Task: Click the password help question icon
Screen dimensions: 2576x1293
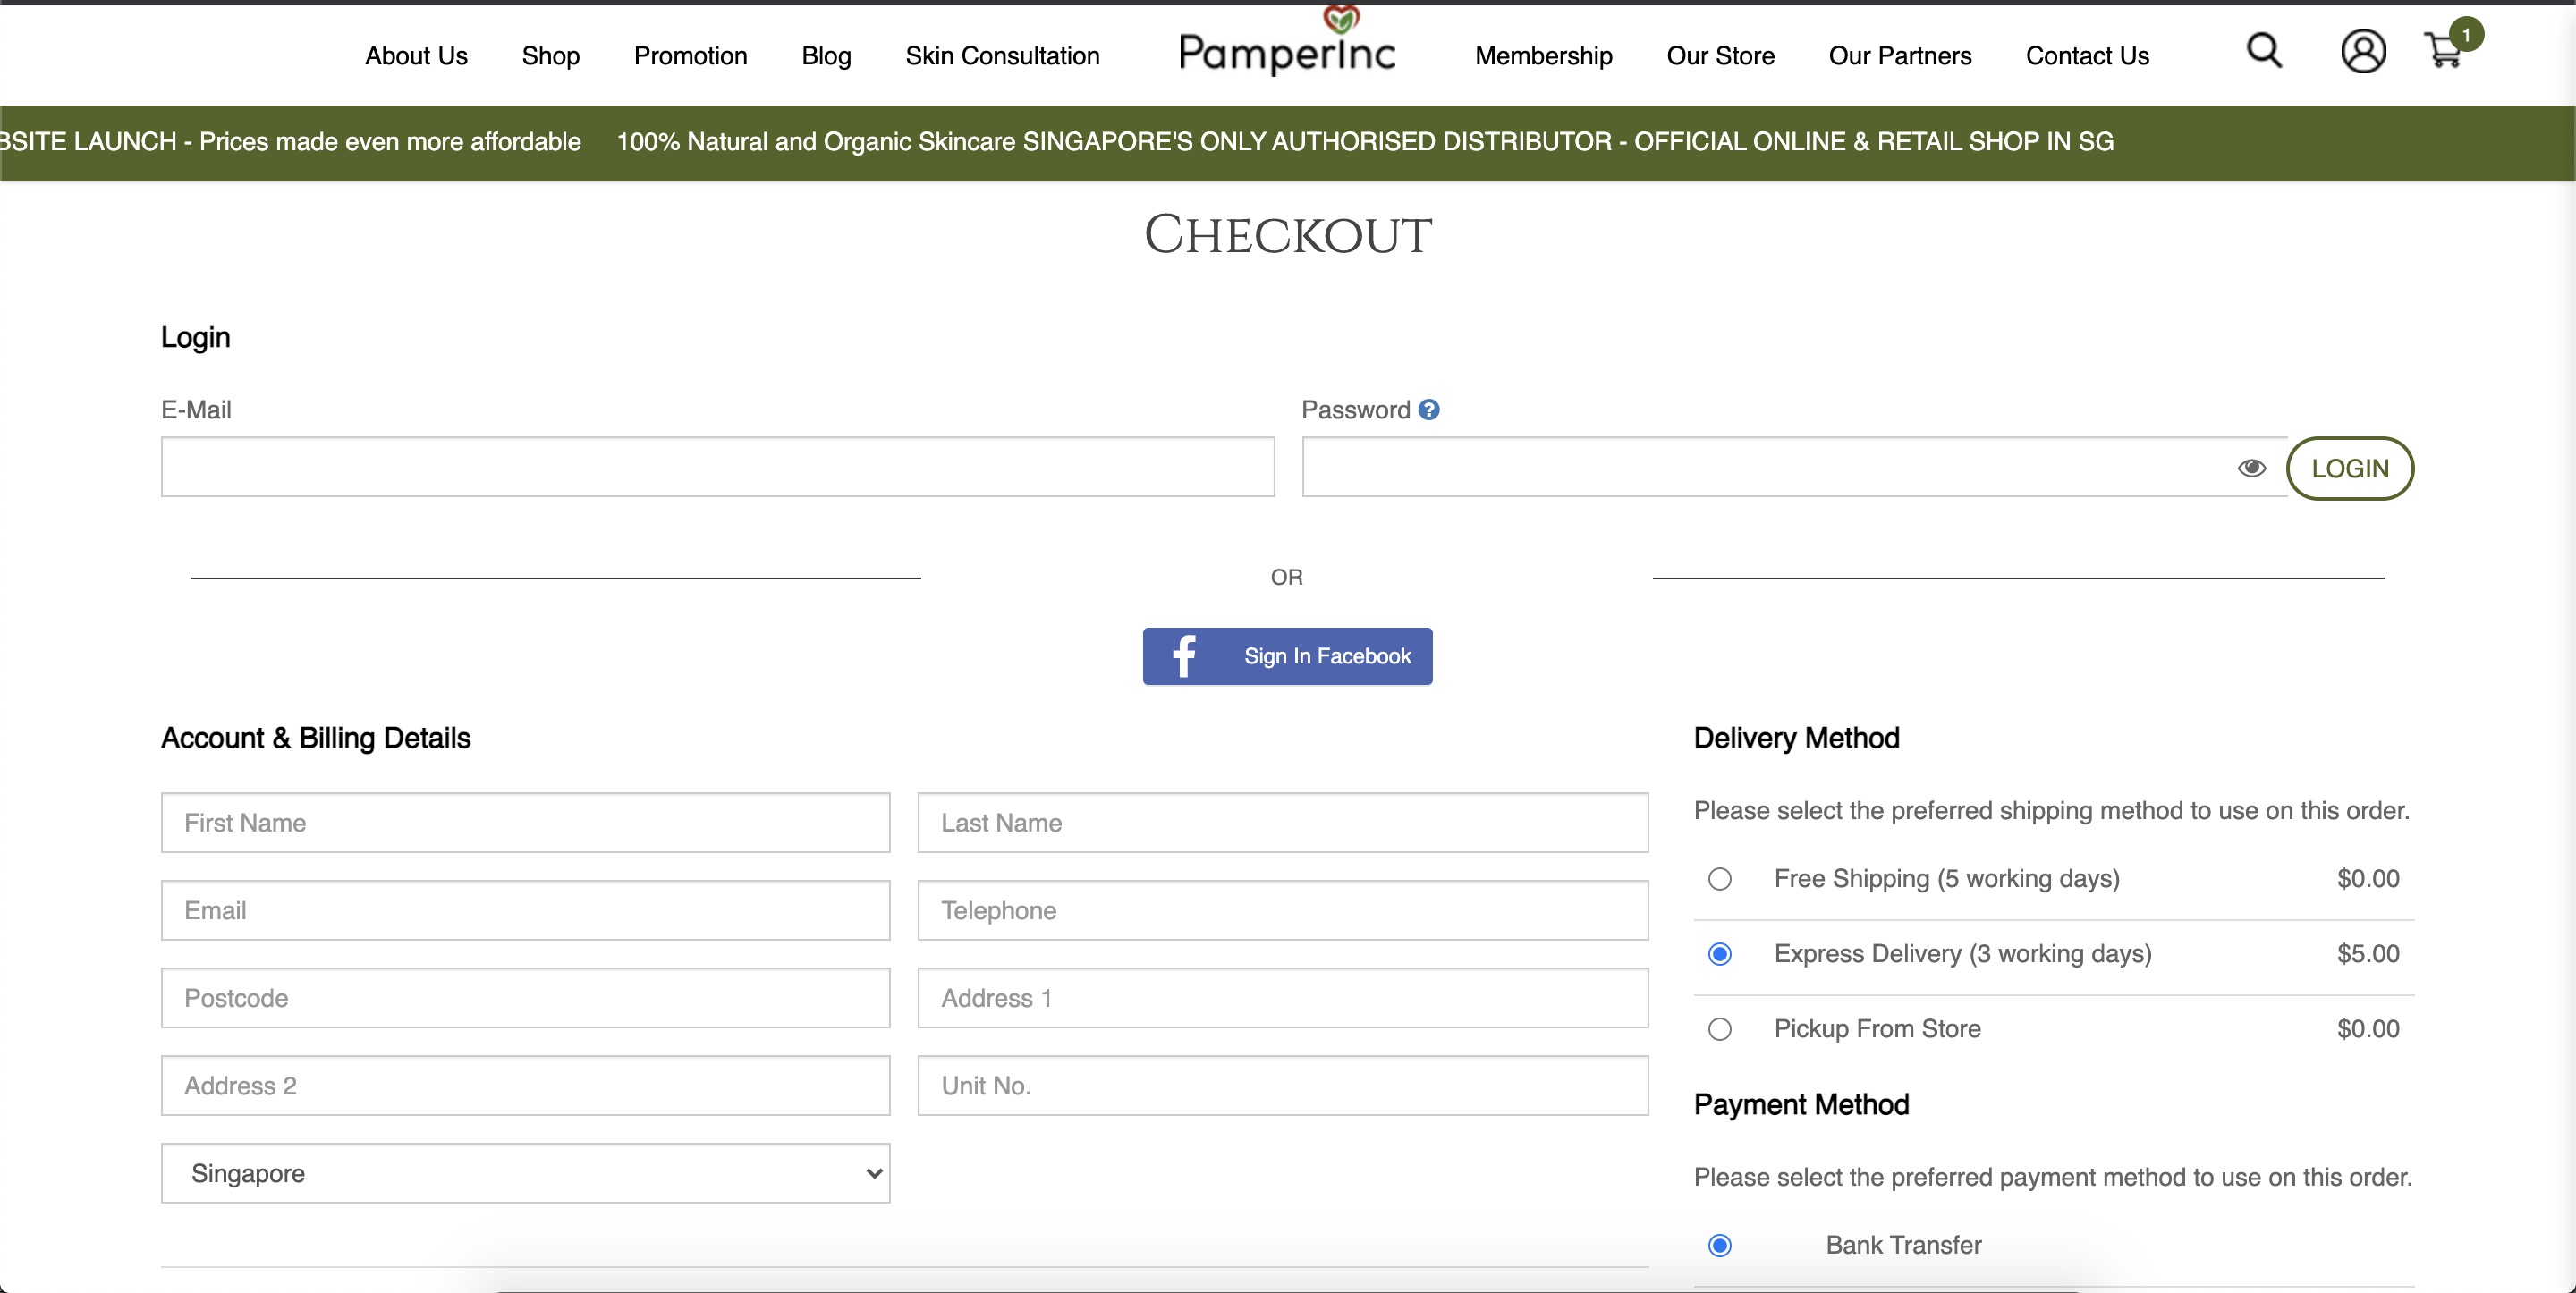Action: click(1429, 410)
